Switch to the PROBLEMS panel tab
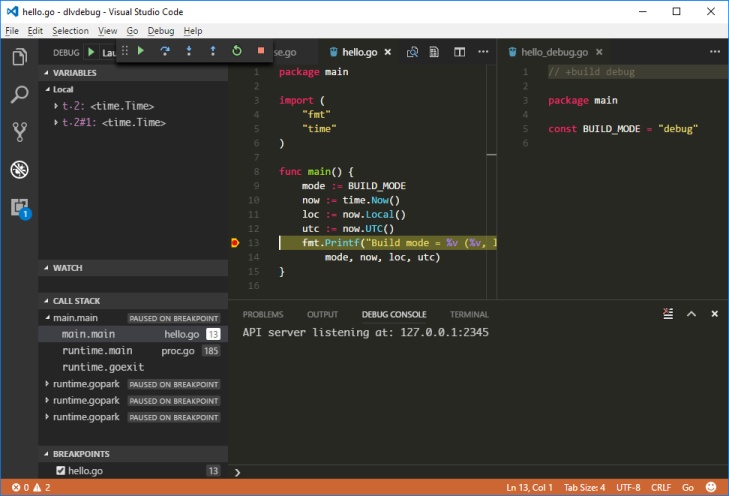 tap(263, 314)
